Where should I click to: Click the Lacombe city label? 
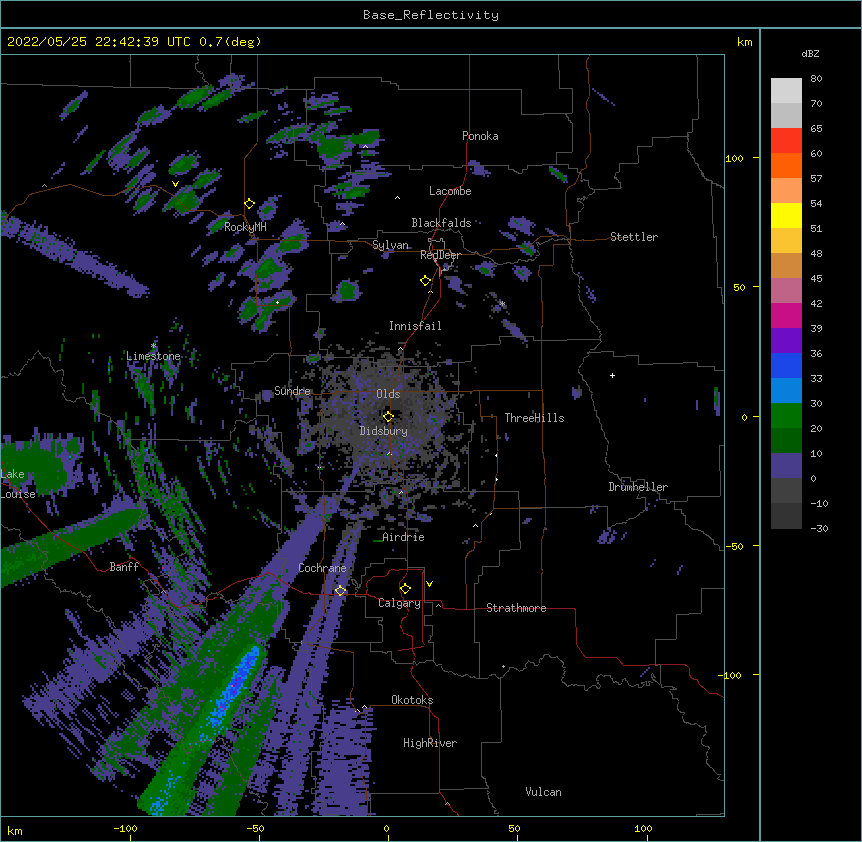tap(450, 191)
